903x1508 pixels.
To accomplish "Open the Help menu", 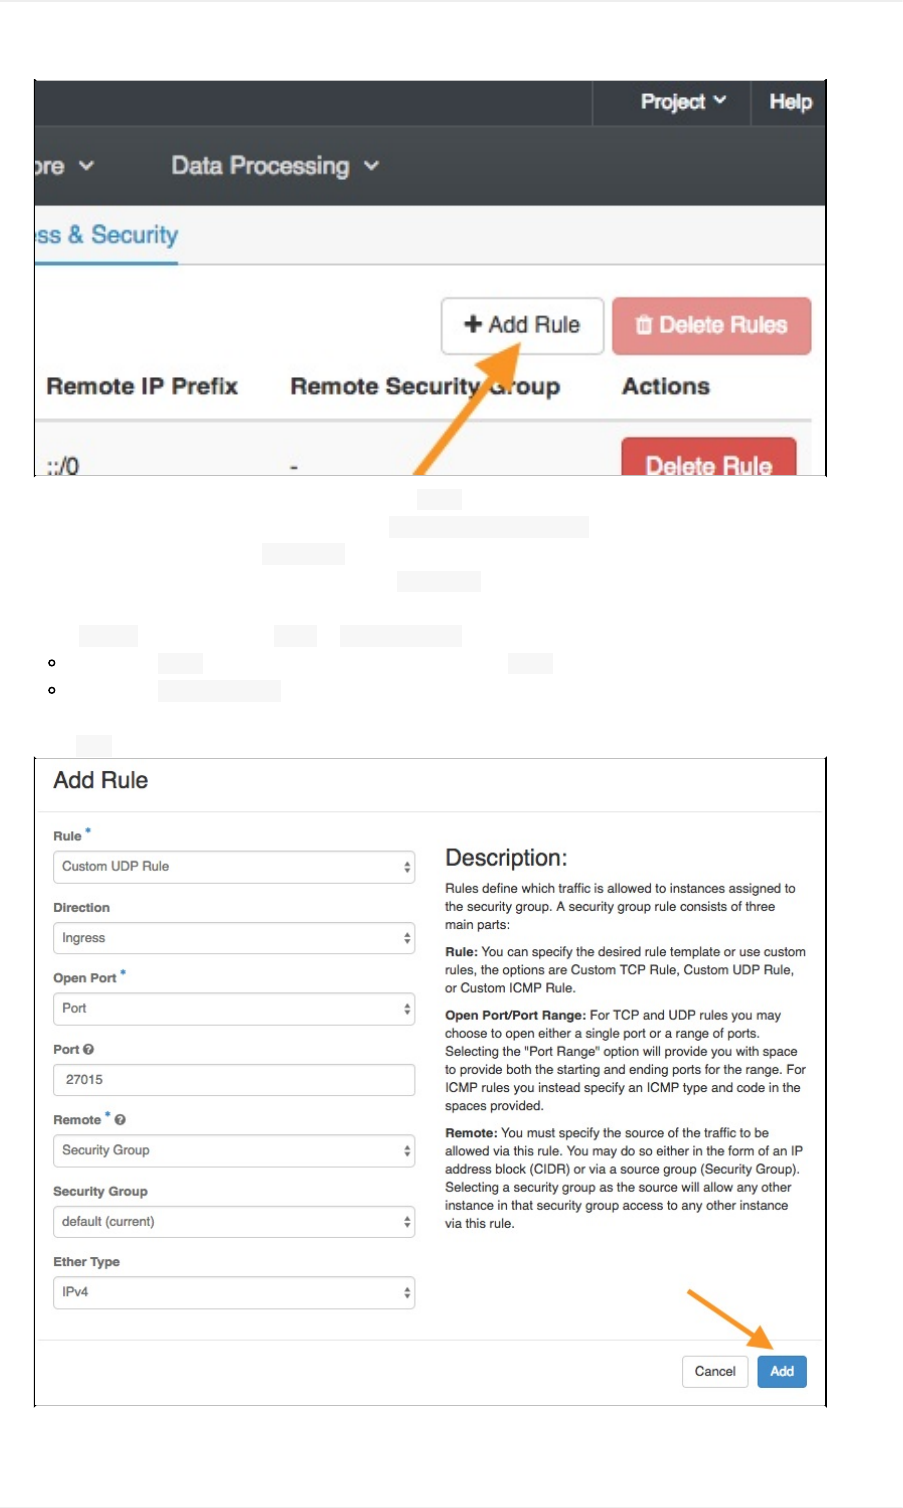I will (790, 102).
